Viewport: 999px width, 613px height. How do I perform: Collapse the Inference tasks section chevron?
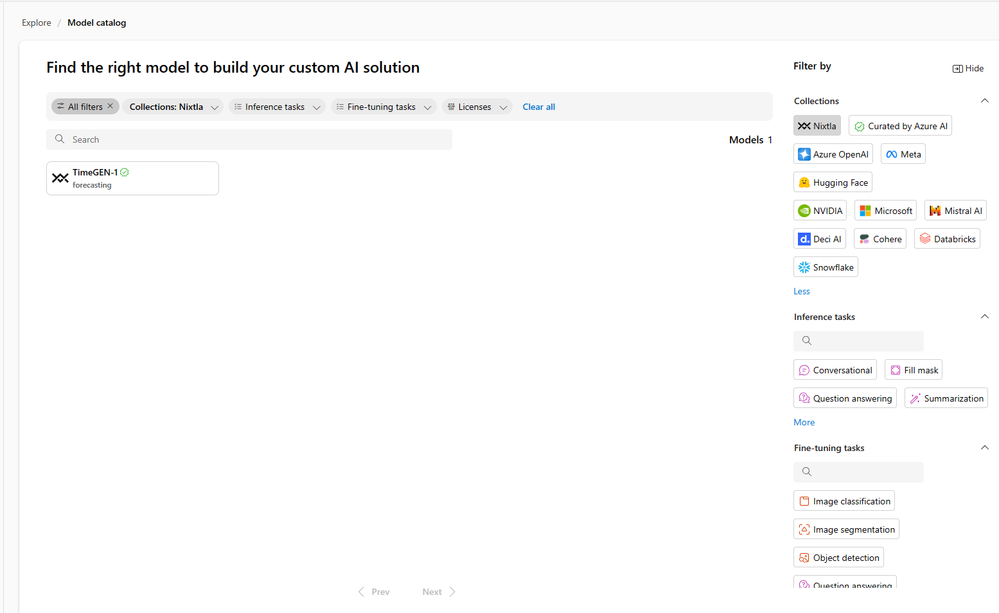pyautogui.click(x=984, y=317)
